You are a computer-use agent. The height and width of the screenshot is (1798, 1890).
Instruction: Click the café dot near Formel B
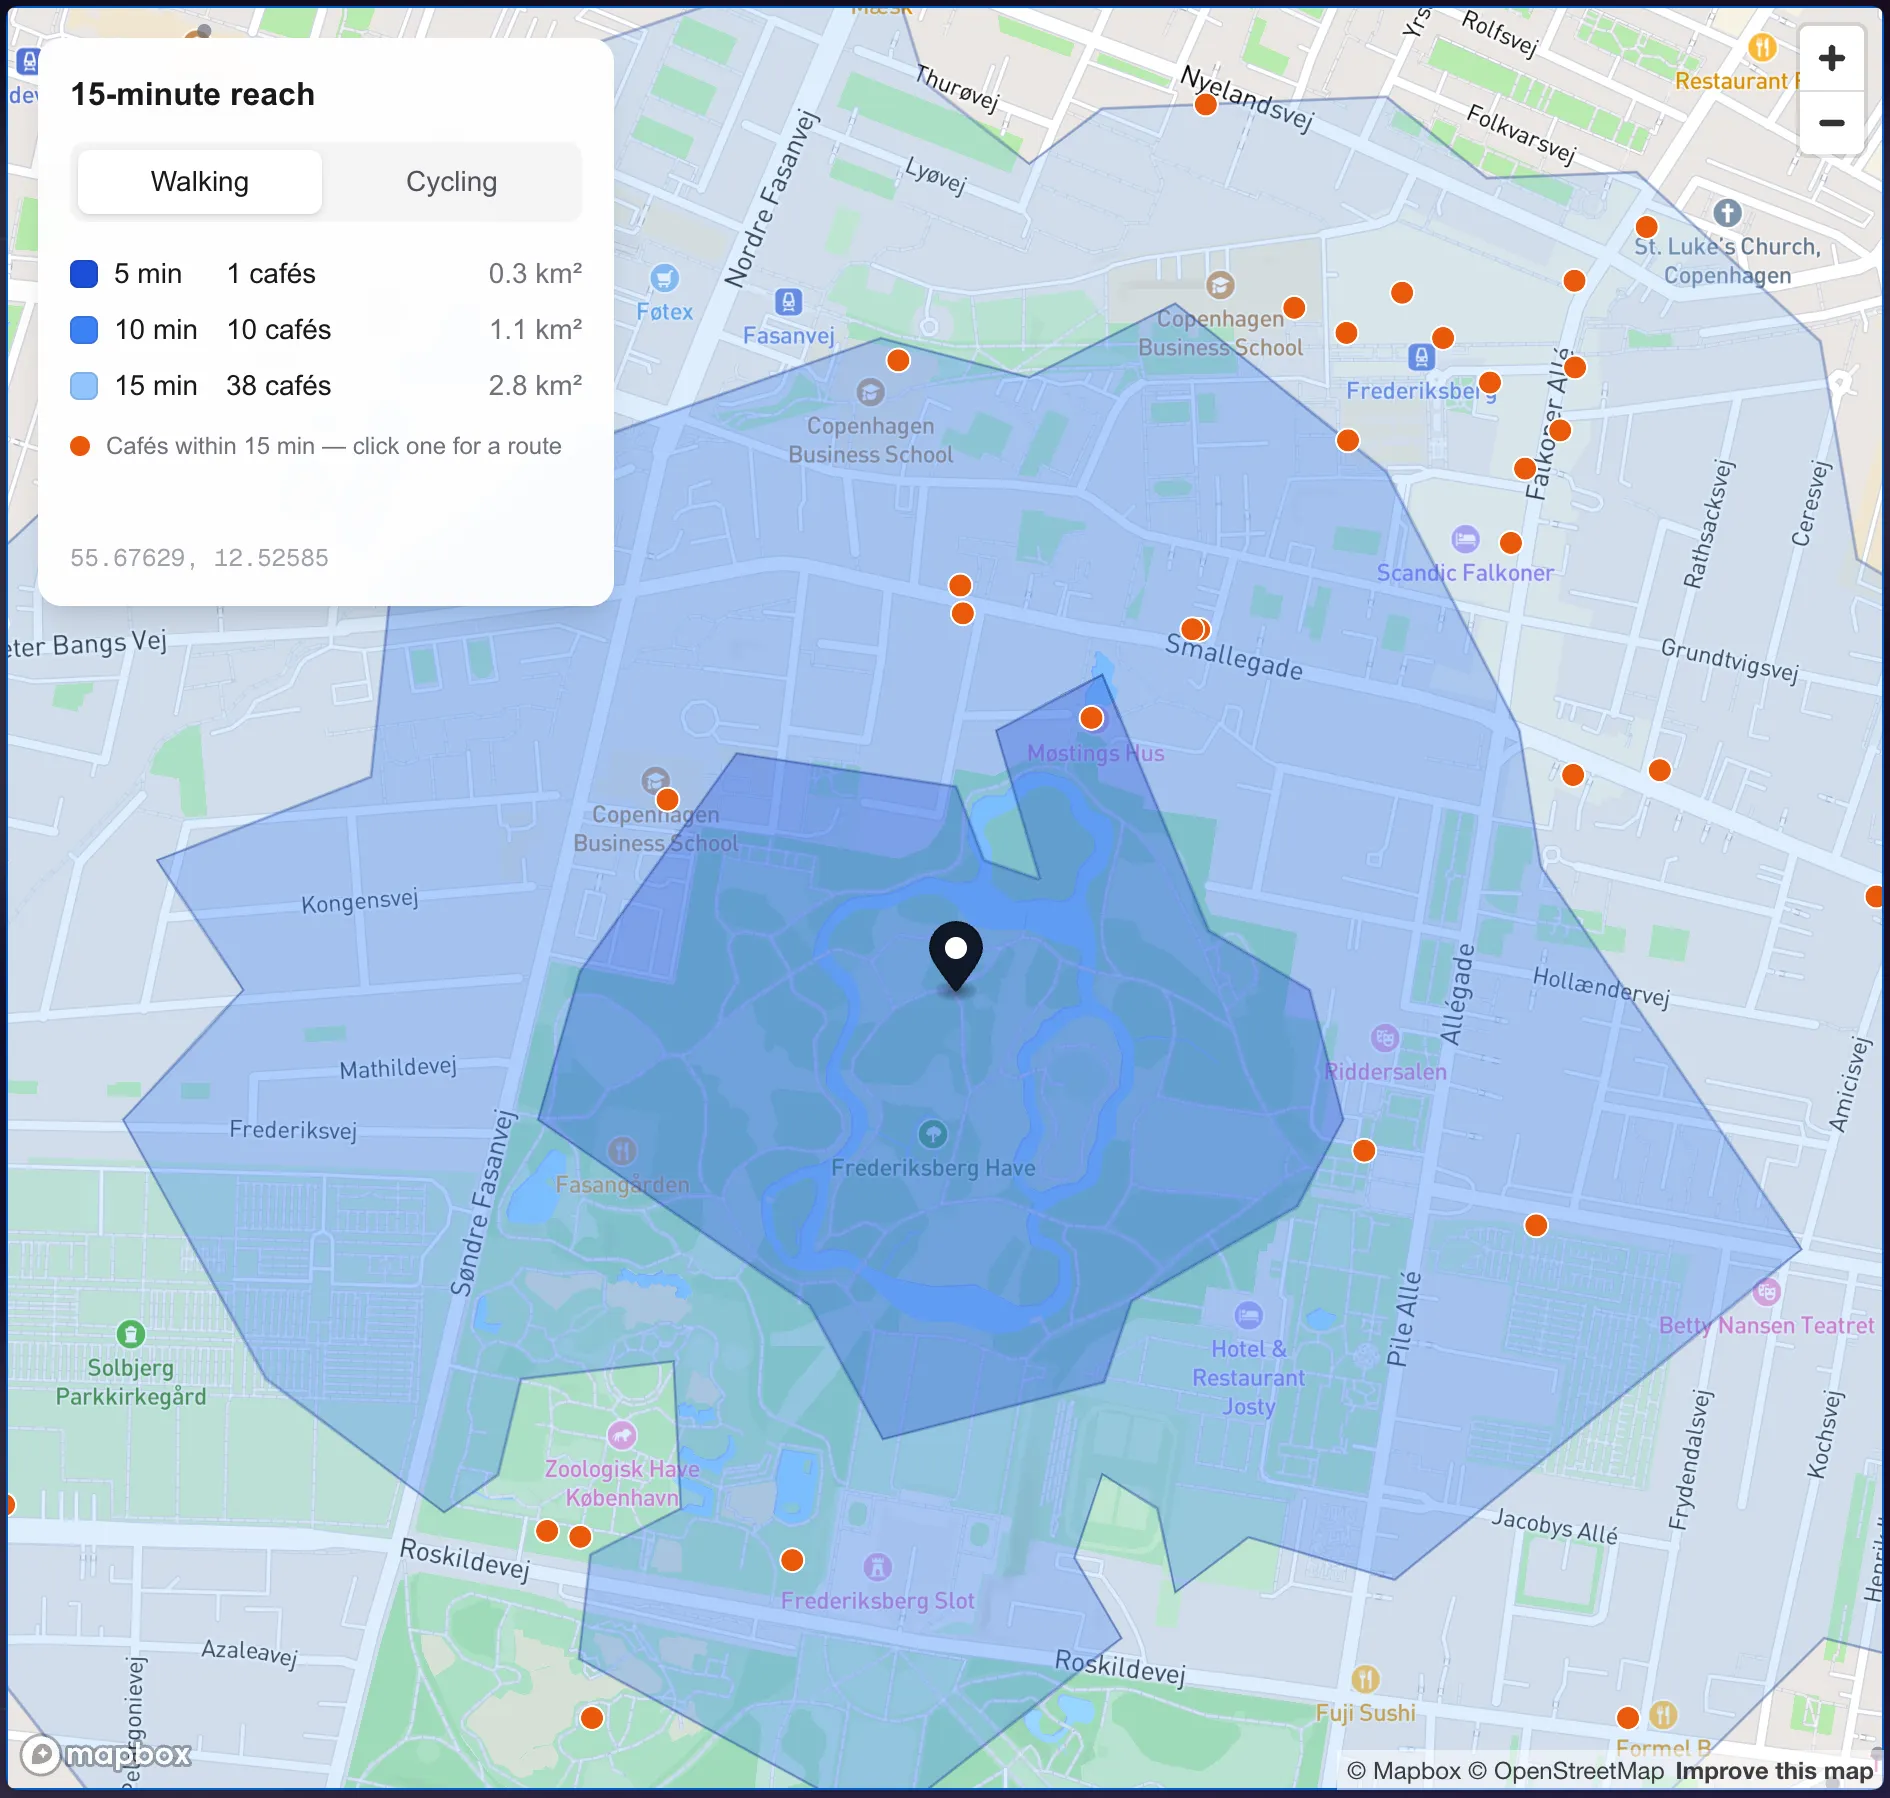(1628, 1717)
